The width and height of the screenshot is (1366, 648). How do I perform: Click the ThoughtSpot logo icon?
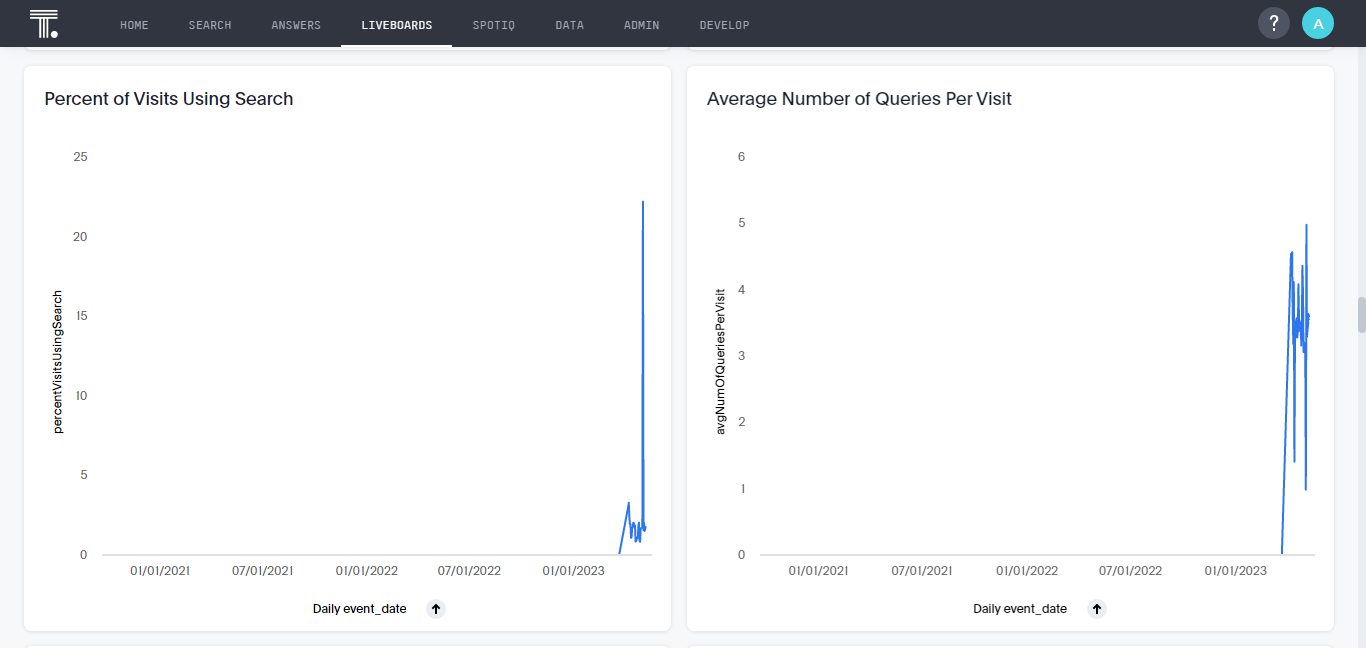(x=44, y=24)
